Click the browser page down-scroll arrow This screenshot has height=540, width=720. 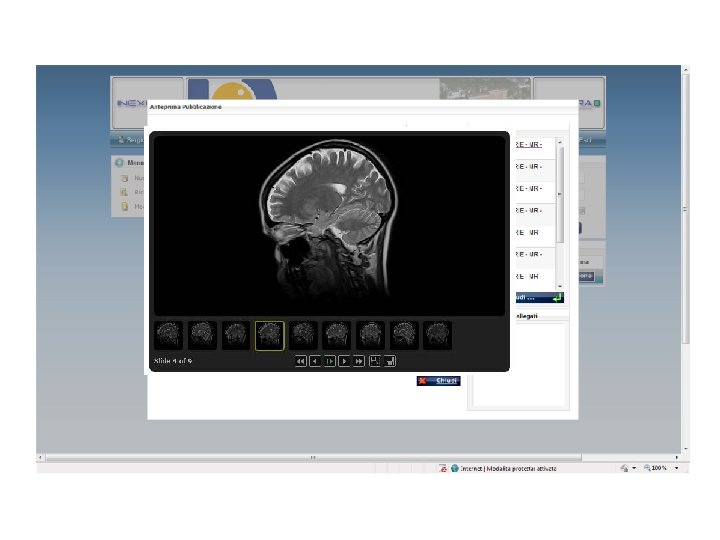pyautogui.click(x=686, y=449)
